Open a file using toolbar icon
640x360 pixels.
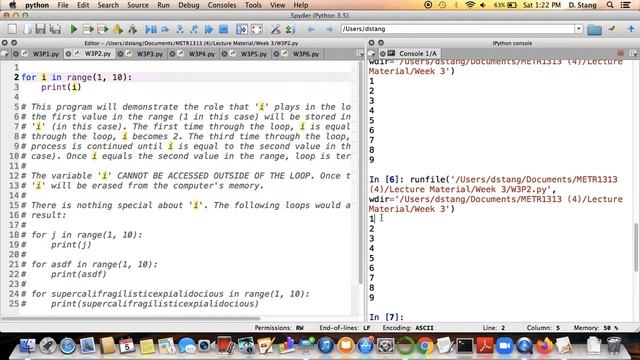coord(27,29)
